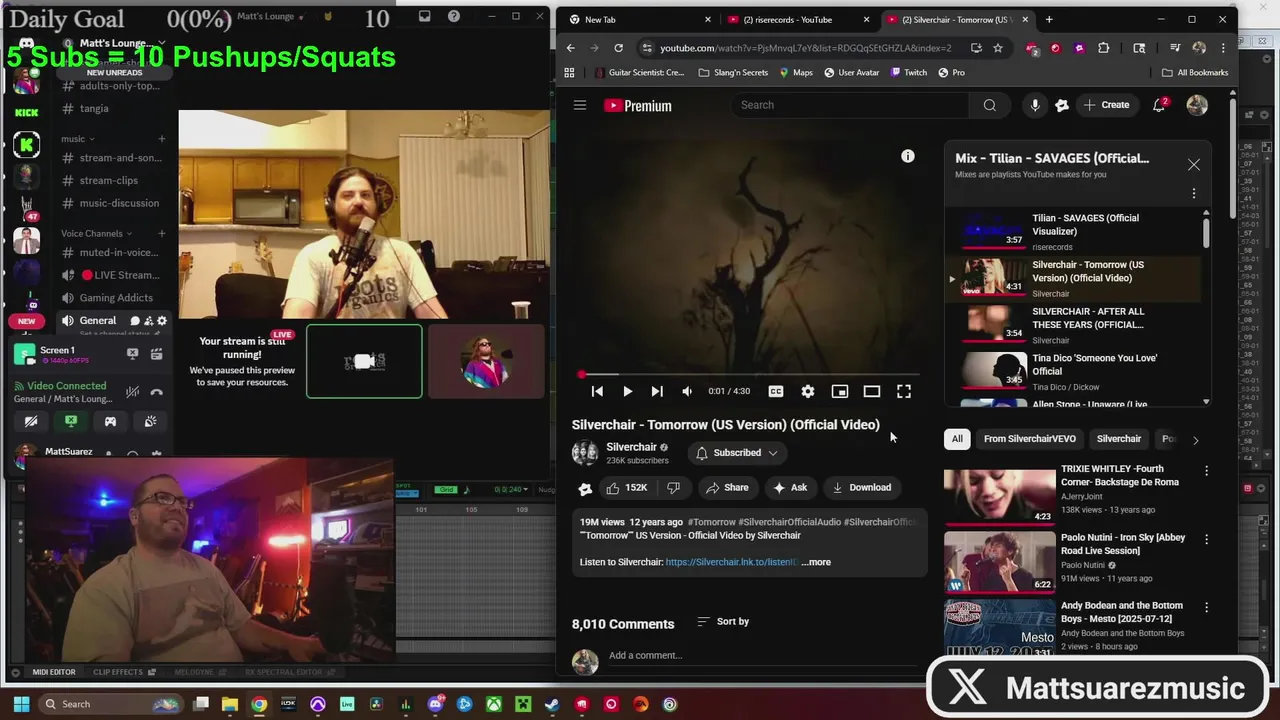Open the Silverchair.lnk.to listen link
The height and width of the screenshot is (720, 1280).
(731, 562)
